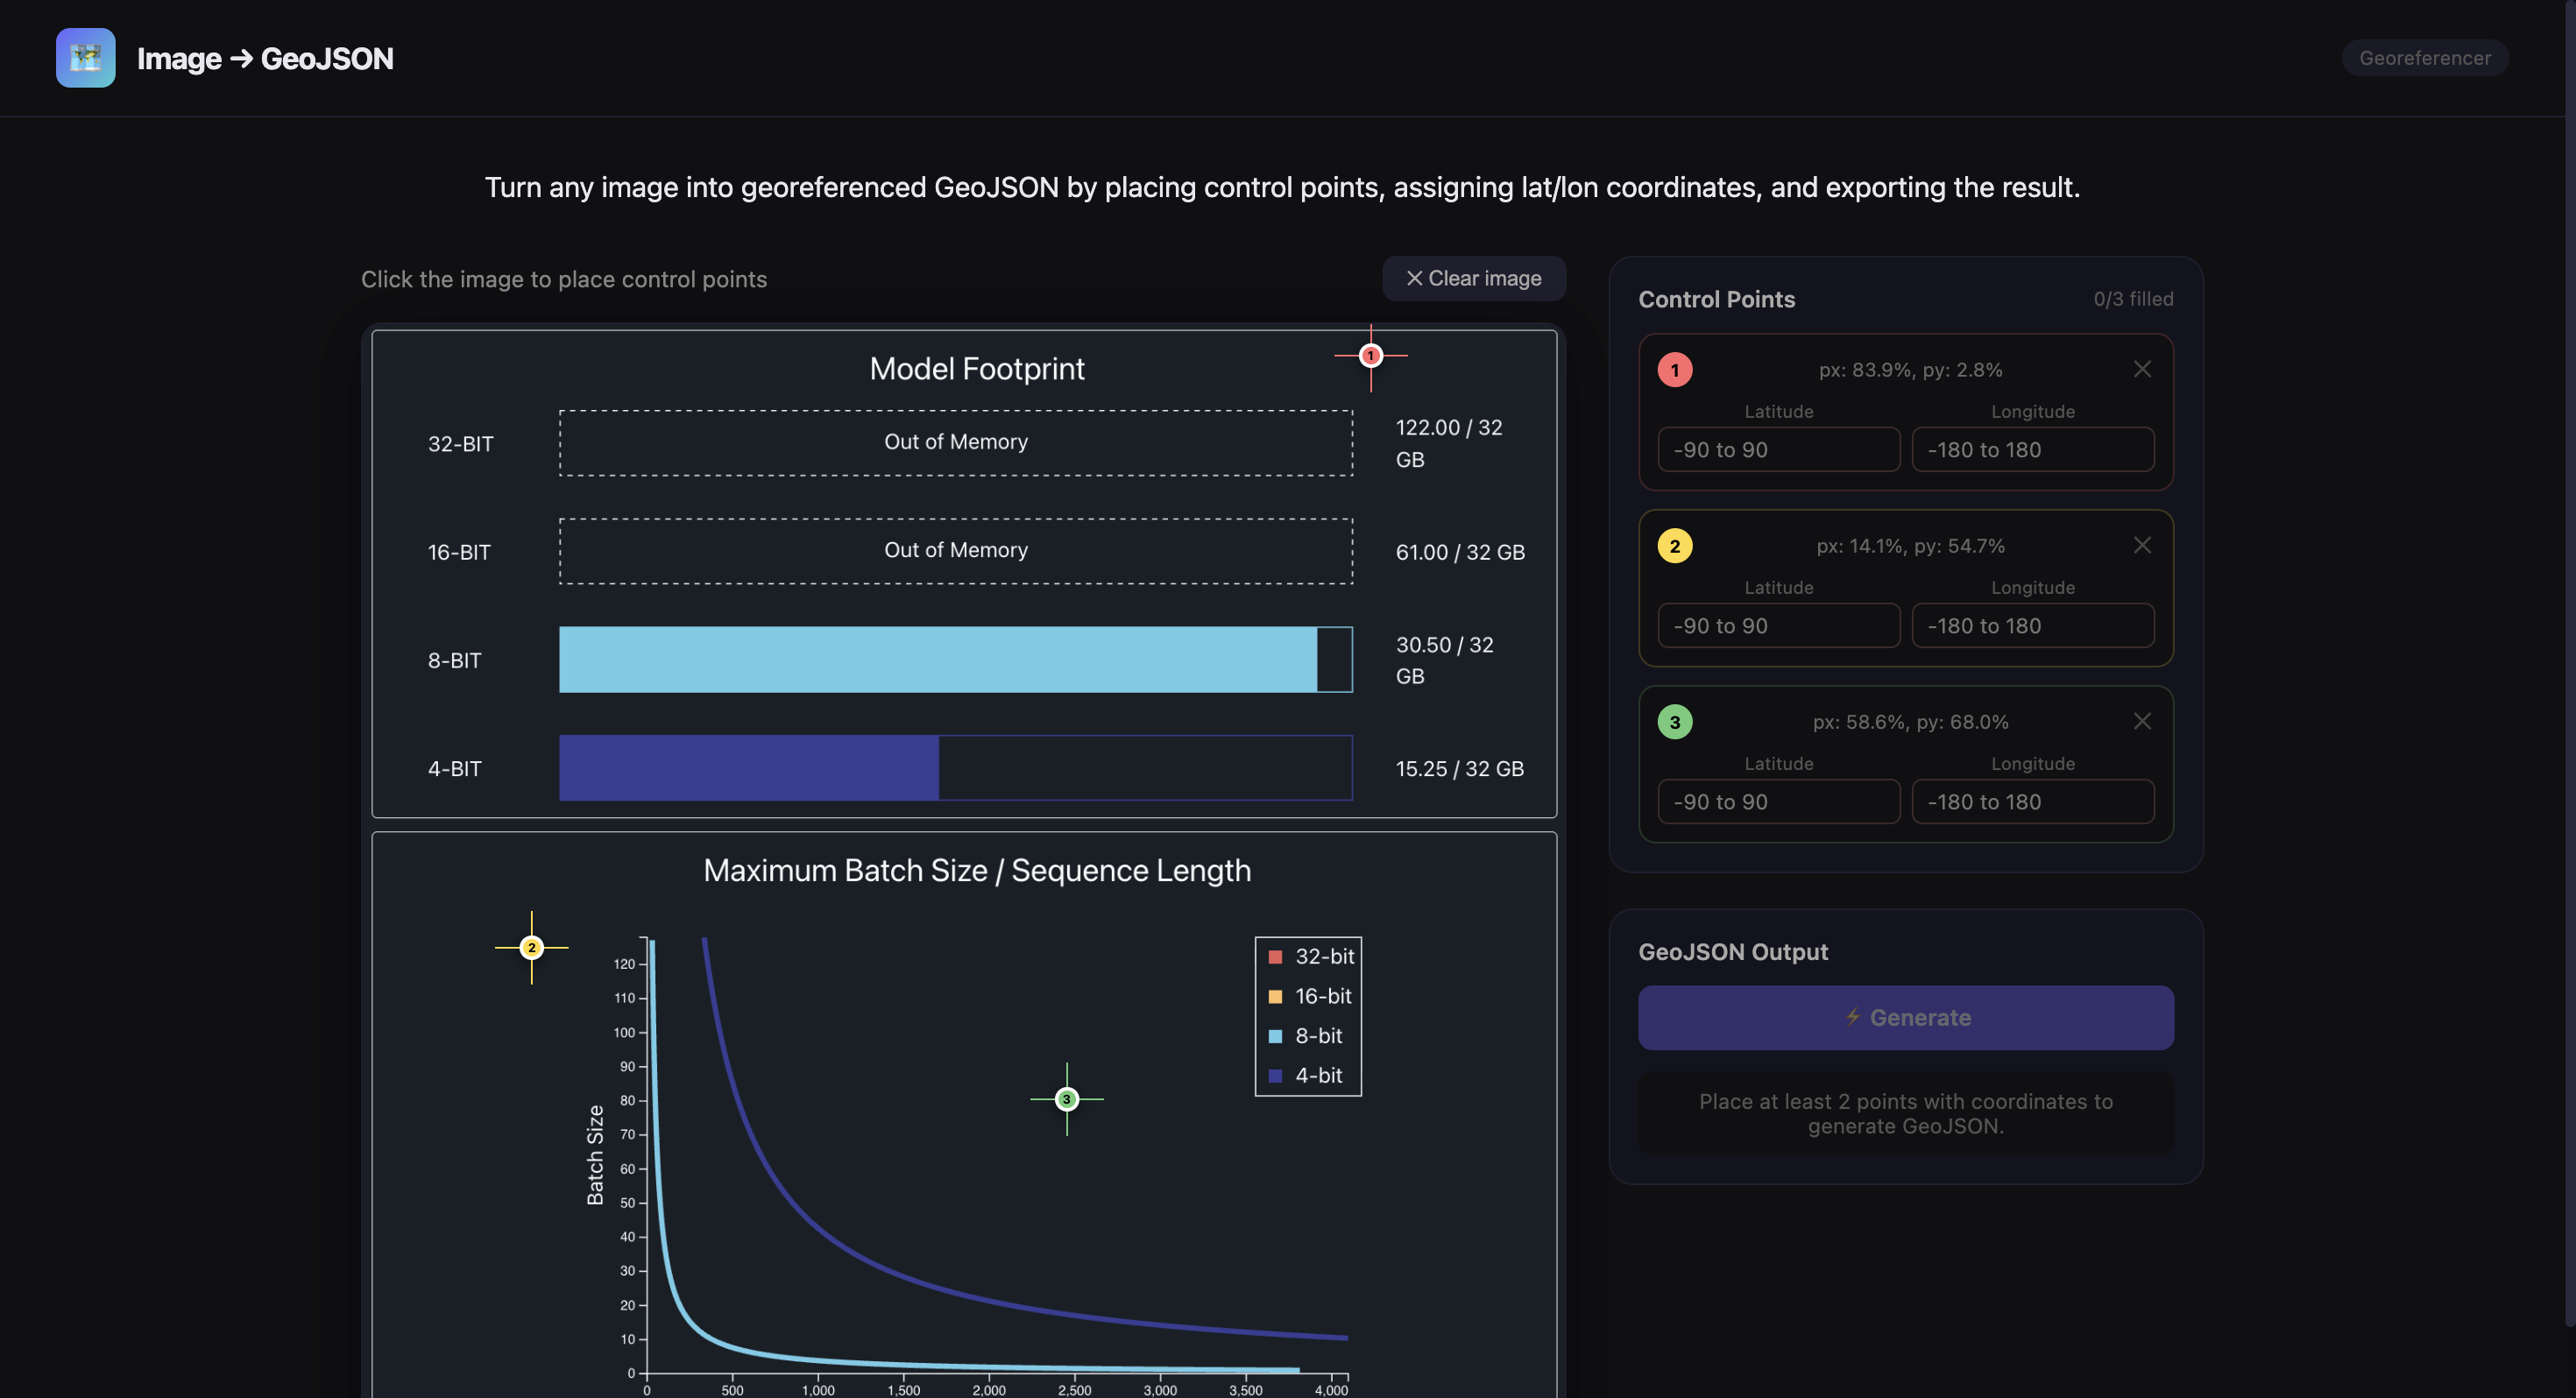Remove control point 1 with its X
The height and width of the screenshot is (1398, 2576).
click(x=2141, y=369)
